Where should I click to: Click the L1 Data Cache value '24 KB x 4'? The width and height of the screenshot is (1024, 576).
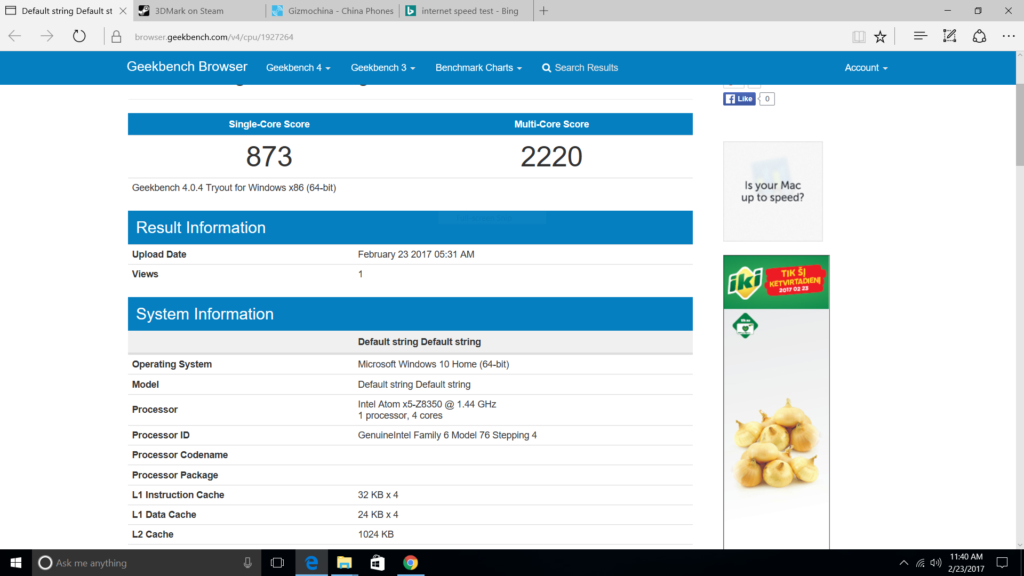point(378,515)
